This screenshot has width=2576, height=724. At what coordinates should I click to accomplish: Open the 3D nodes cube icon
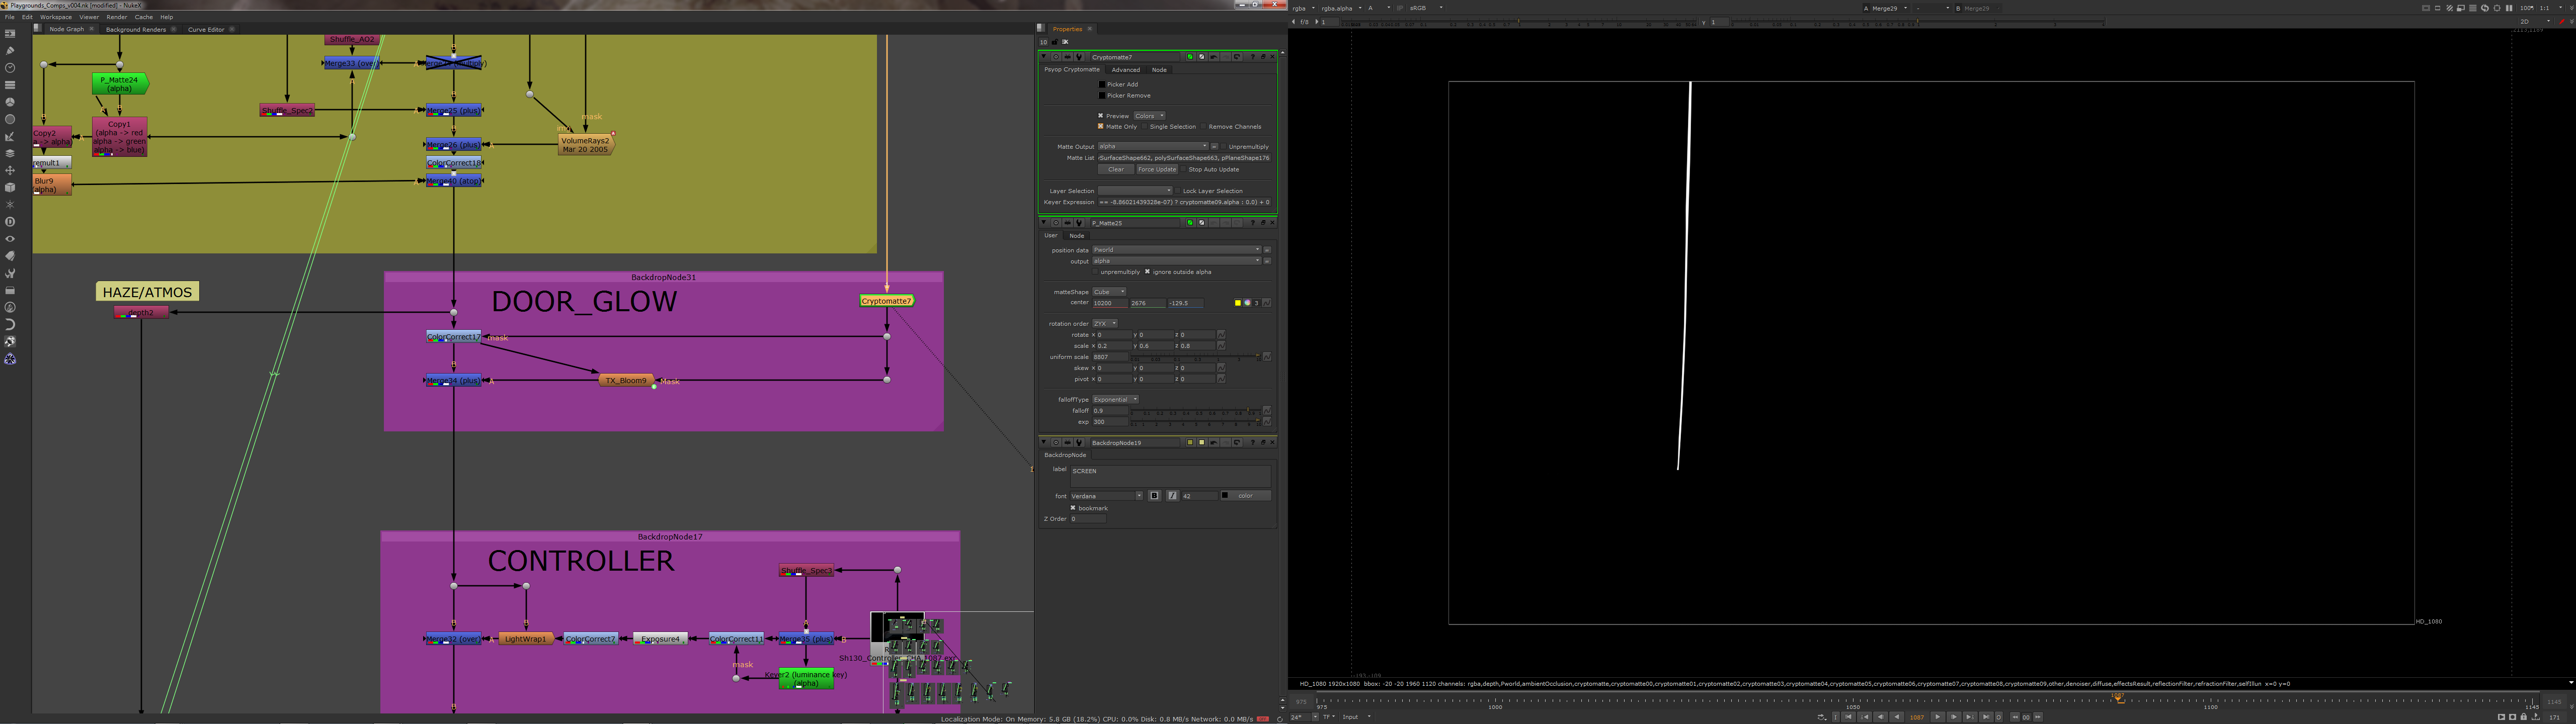tap(10, 187)
